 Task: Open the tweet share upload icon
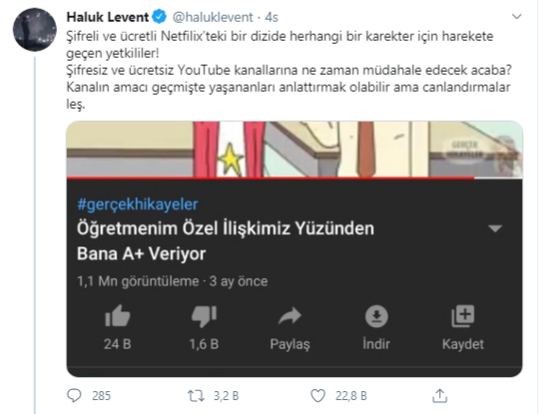tap(440, 395)
